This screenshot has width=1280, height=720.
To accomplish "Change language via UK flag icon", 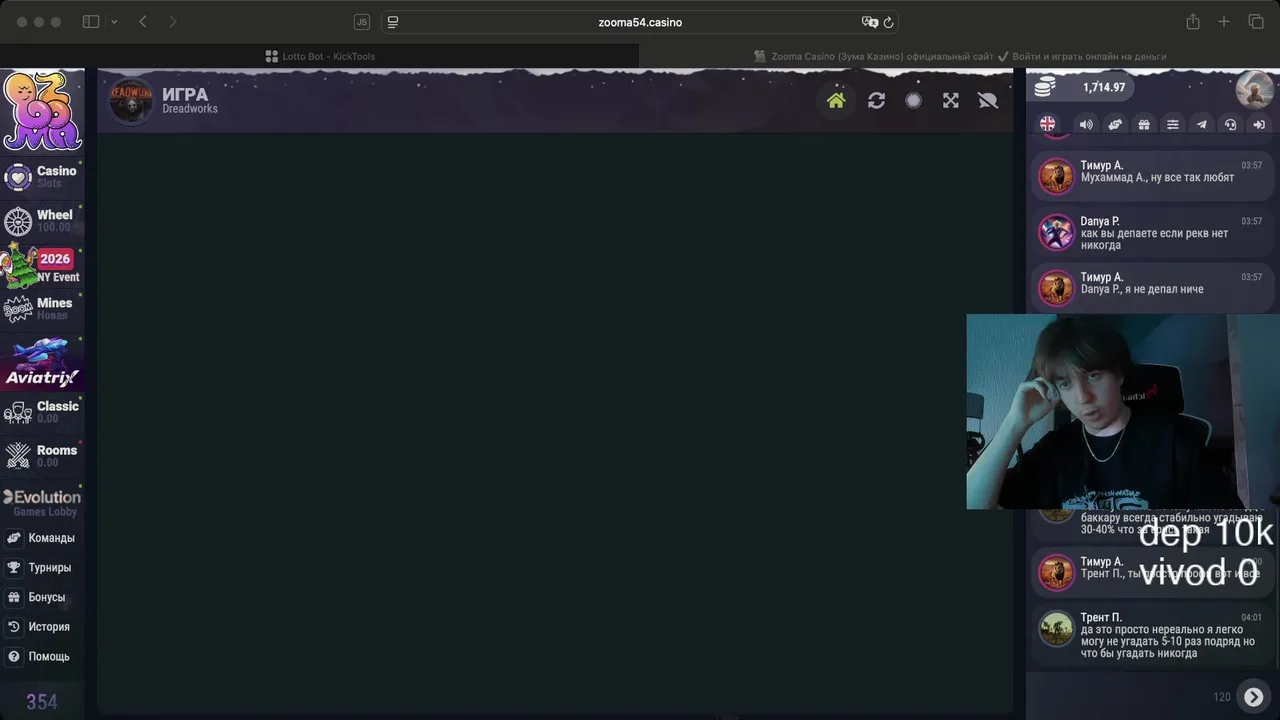I will pyautogui.click(x=1047, y=124).
